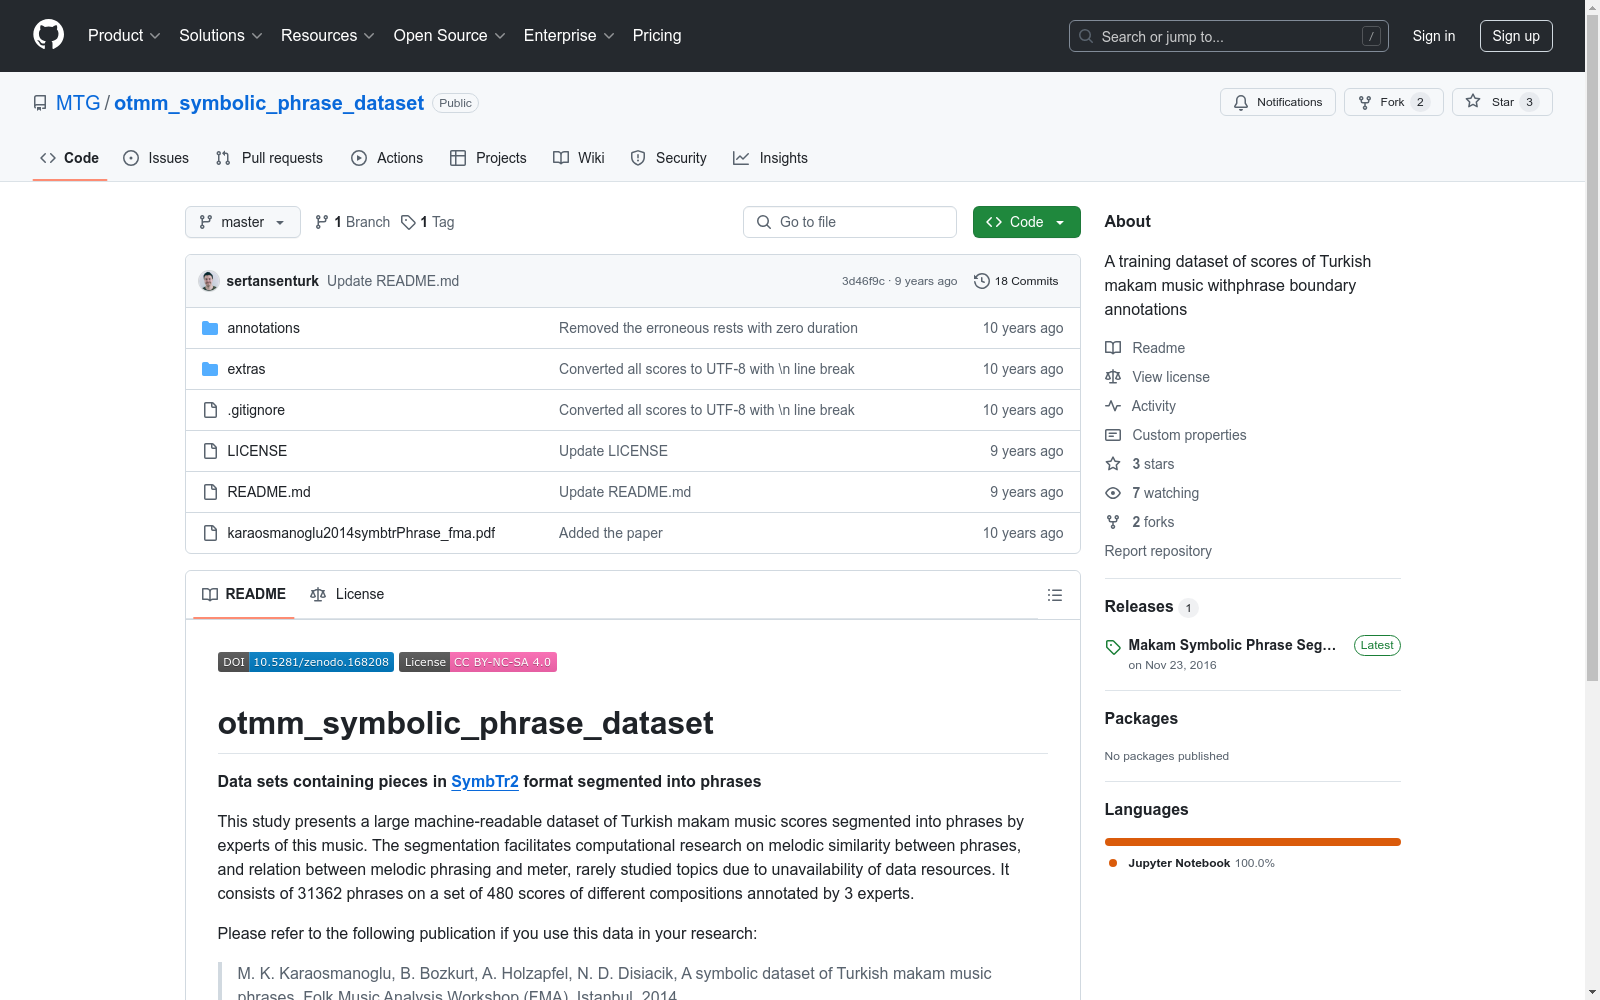Click the orange Jupyter Notebook language bar
Viewport: 1600px width, 1000px height.
coord(1253,842)
